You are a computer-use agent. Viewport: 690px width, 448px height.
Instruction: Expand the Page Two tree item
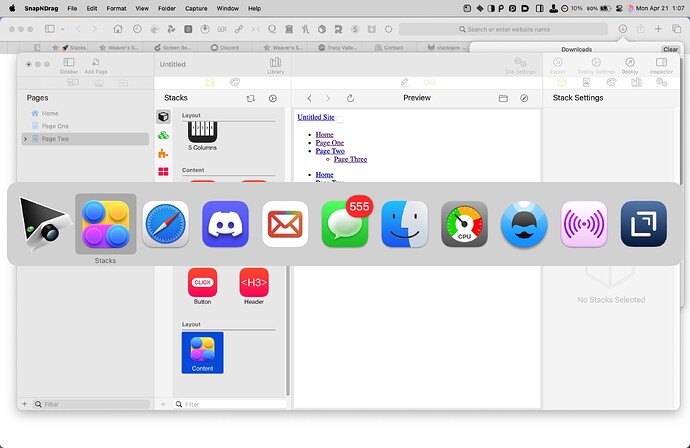[25, 139]
